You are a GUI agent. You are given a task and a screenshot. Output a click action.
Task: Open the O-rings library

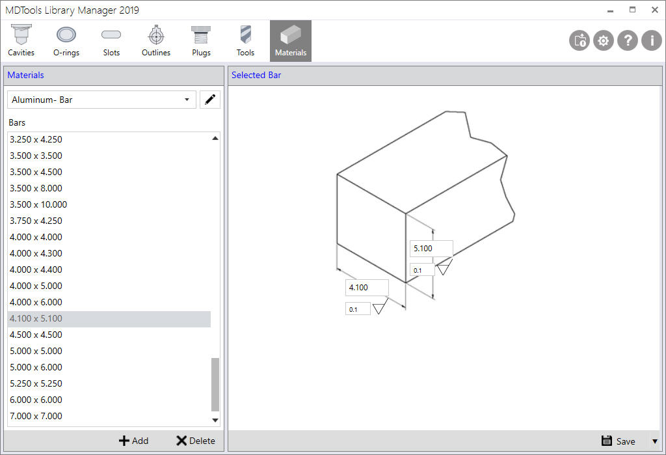point(66,41)
